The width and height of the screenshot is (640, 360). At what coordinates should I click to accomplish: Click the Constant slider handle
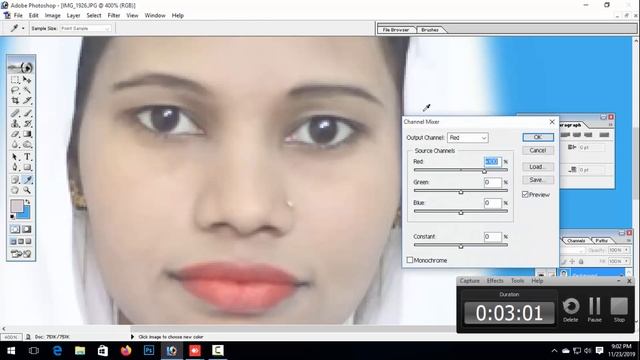point(461,246)
